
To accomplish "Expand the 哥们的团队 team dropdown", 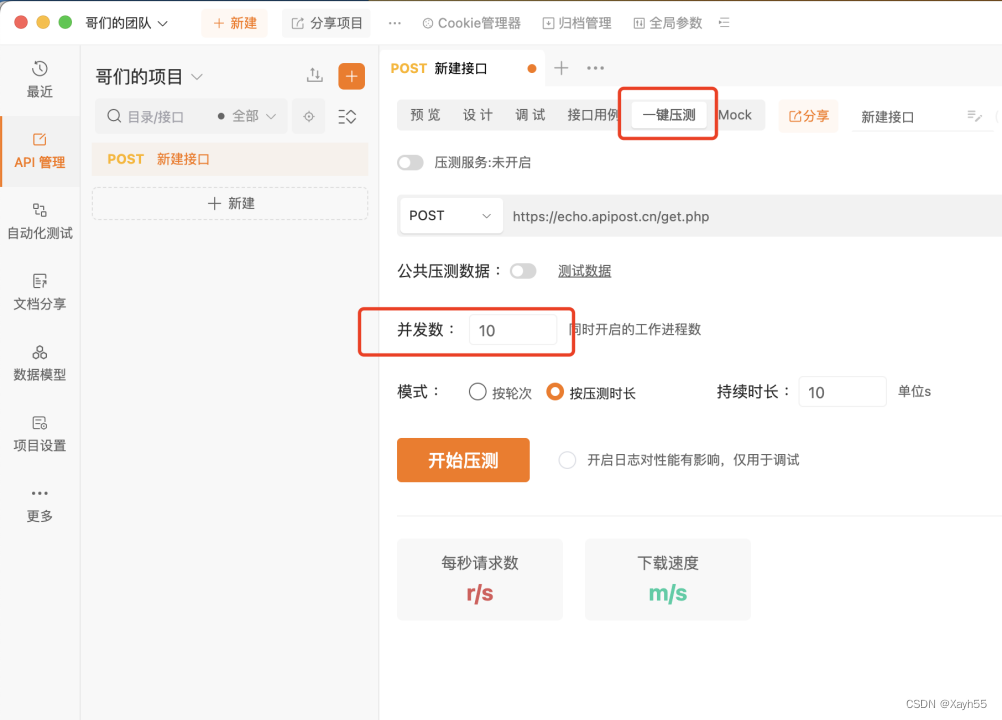I will pos(127,23).
